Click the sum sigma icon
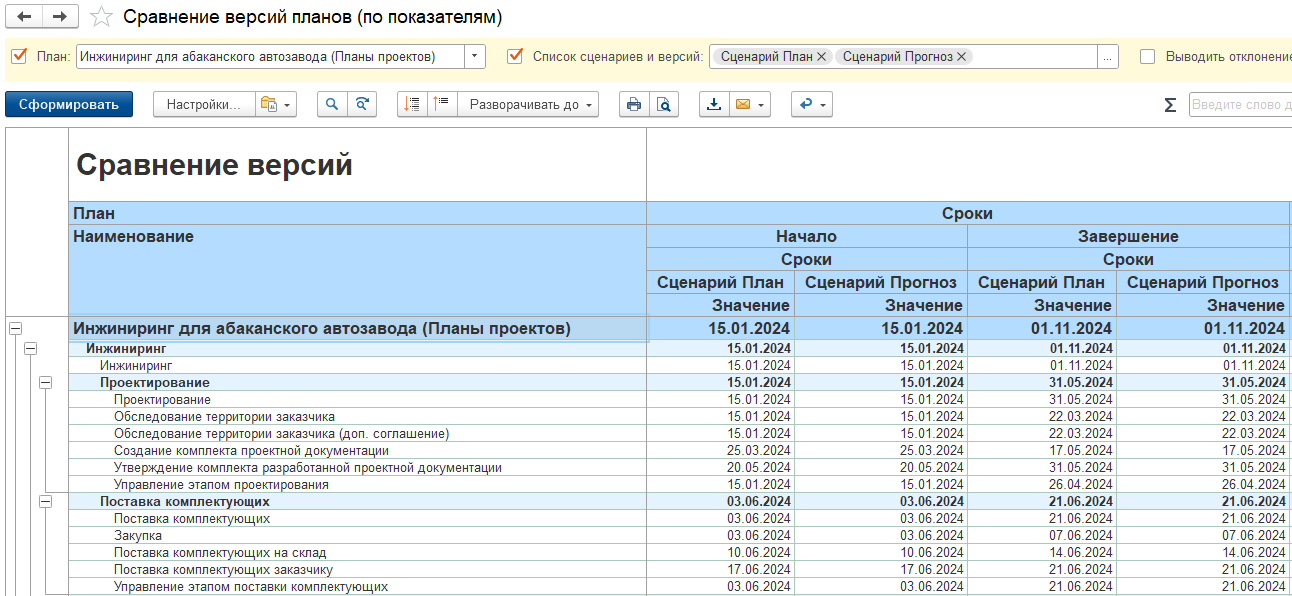This screenshot has width=1292, height=596. point(1170,105)
